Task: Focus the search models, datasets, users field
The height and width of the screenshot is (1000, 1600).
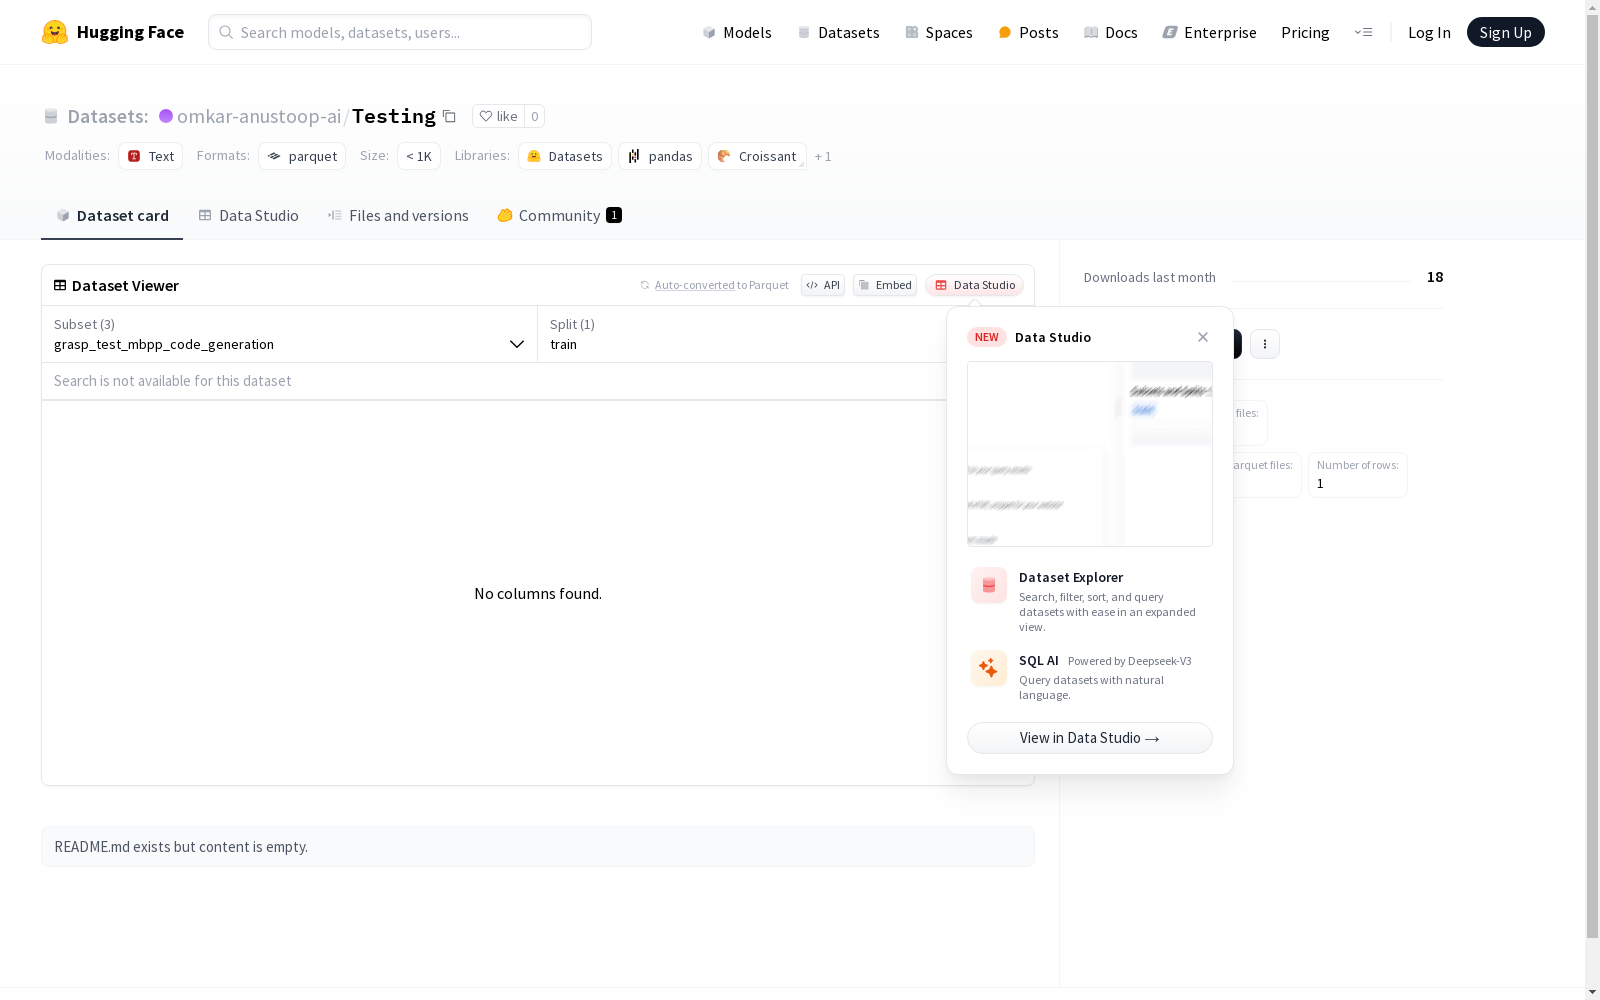Action: click(x=400, y=32)
